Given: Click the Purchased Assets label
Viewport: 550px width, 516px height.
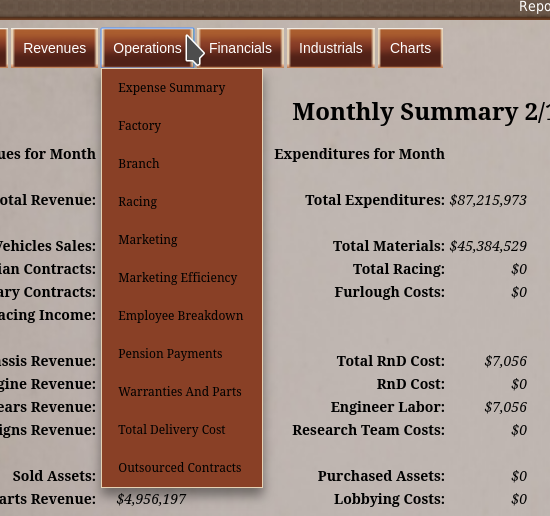Looking at the screenshot, I should pos(381,476).
